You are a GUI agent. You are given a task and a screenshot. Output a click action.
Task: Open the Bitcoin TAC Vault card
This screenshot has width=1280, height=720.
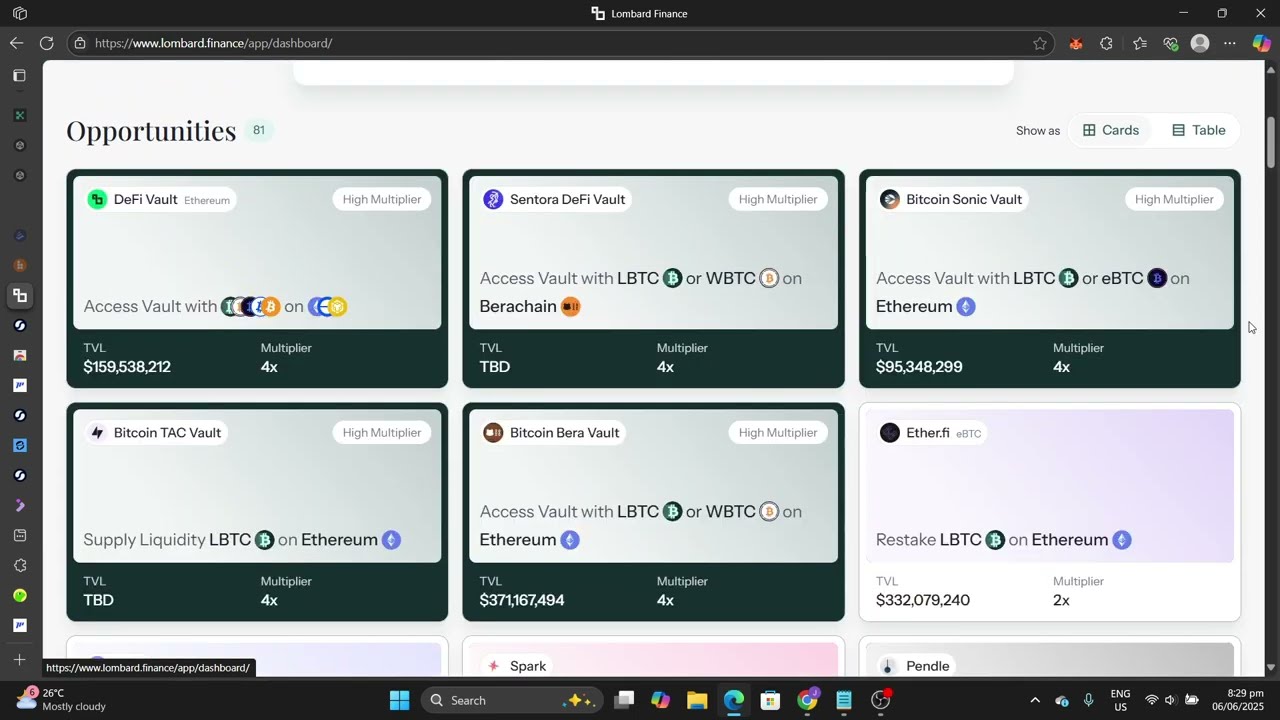257,512
